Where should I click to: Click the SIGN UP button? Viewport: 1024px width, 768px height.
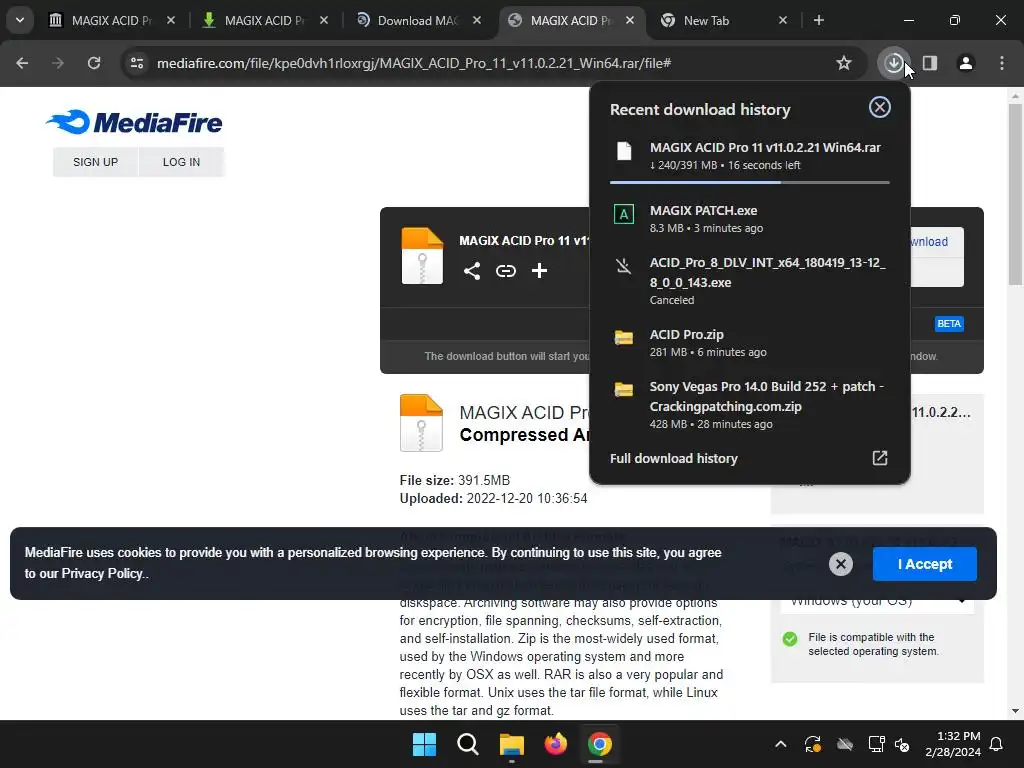click(95, 162)
